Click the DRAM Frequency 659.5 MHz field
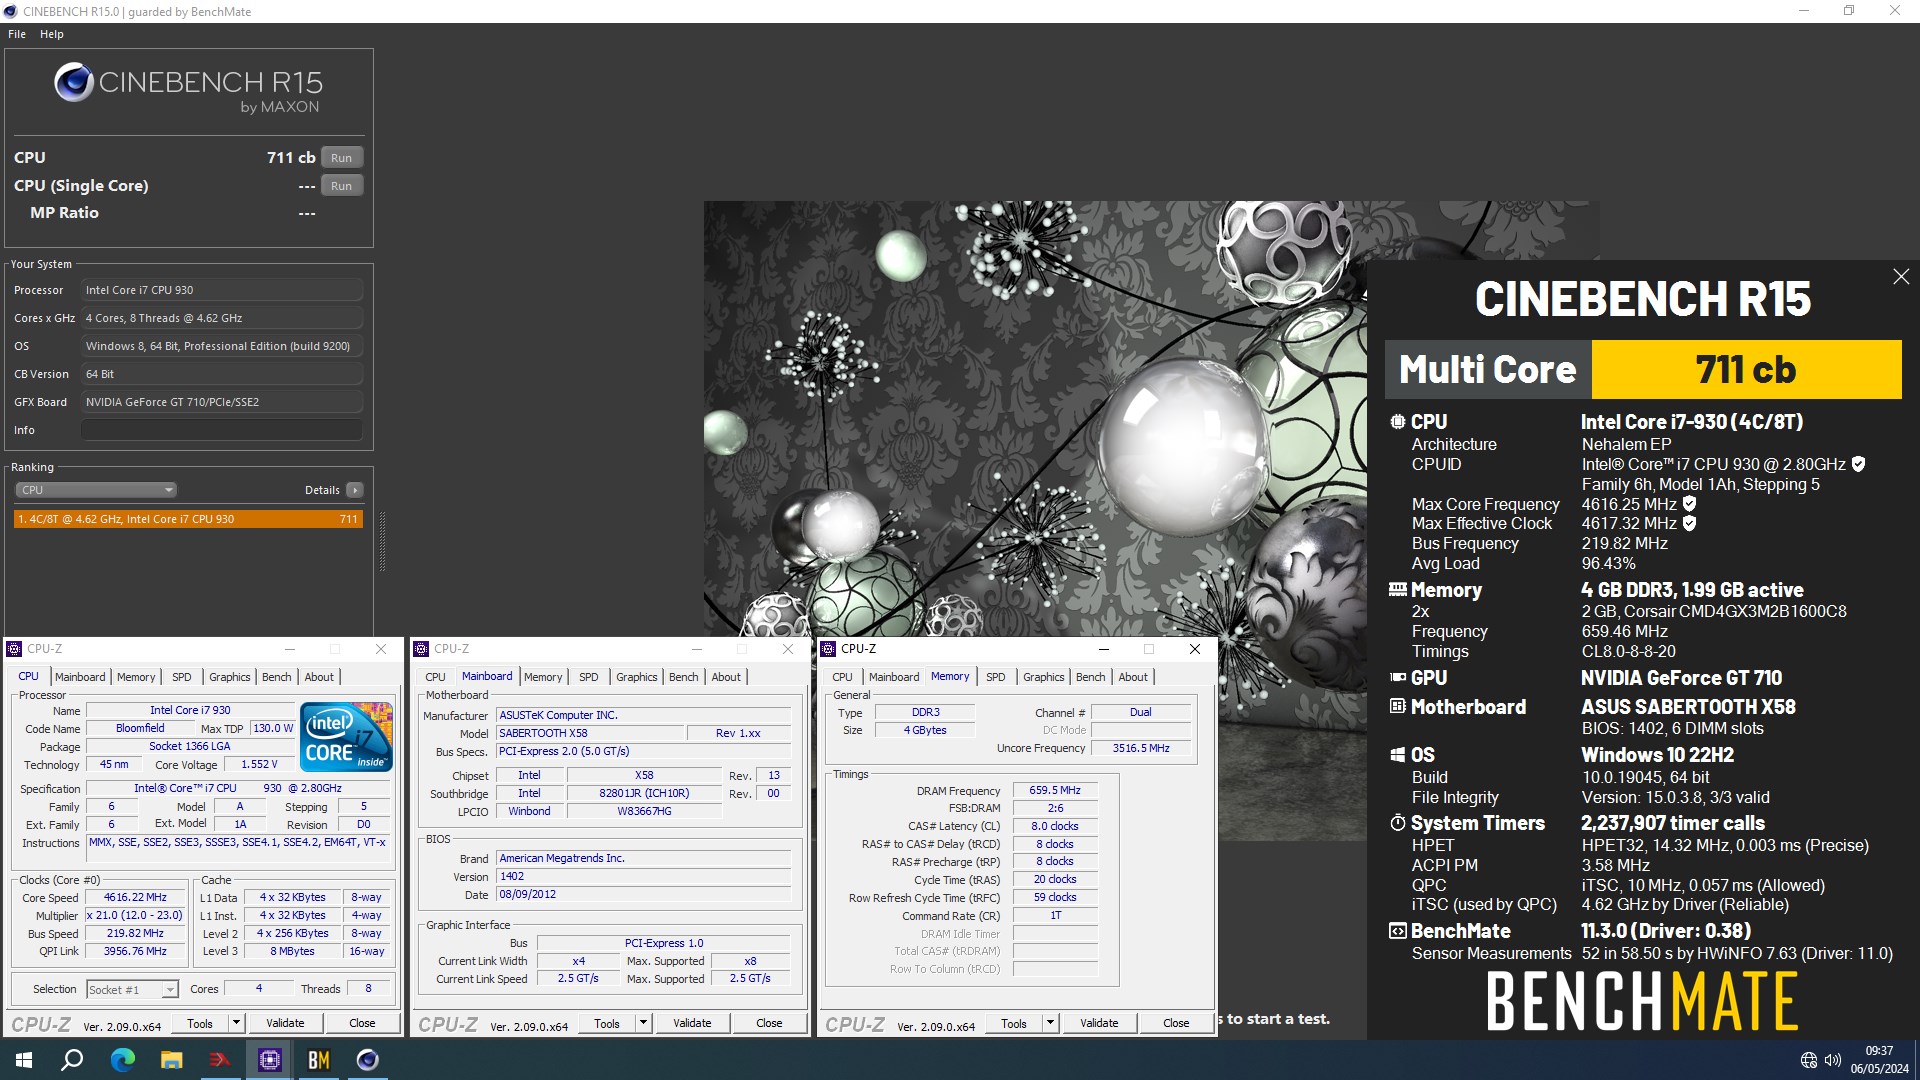1920x1080 pixels. (1055, 790)
